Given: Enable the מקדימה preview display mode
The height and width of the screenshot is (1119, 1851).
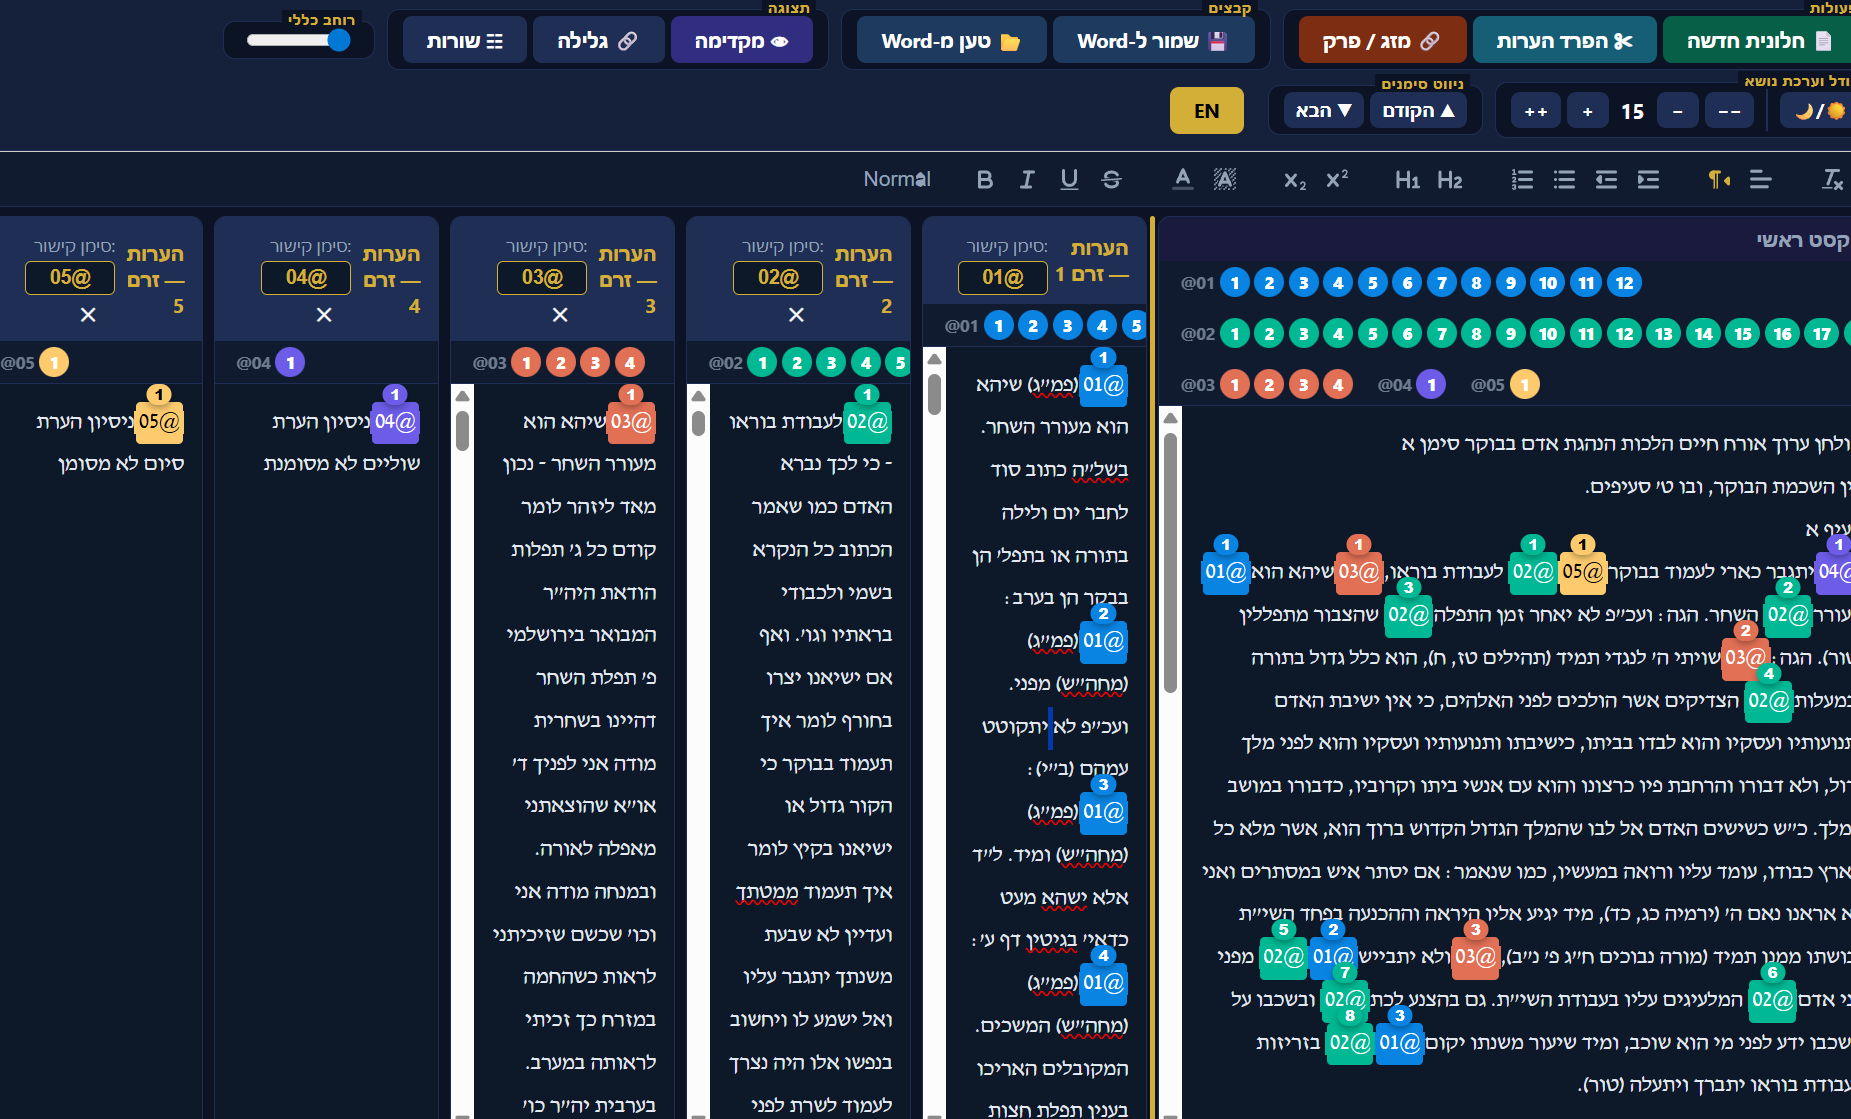Looking at the screenshot, I should point(741,41).
